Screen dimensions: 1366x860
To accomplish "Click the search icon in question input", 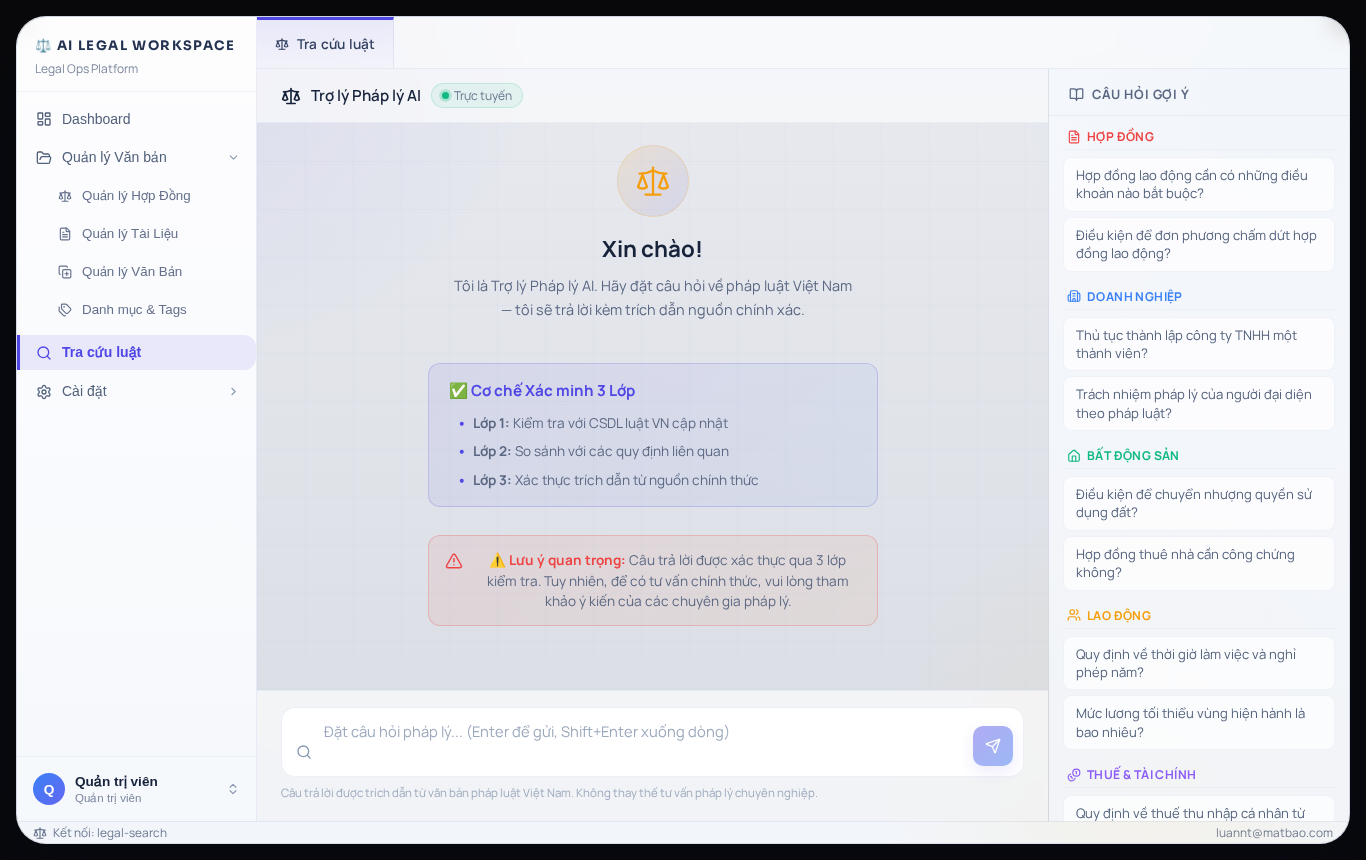I will point(304,752).
